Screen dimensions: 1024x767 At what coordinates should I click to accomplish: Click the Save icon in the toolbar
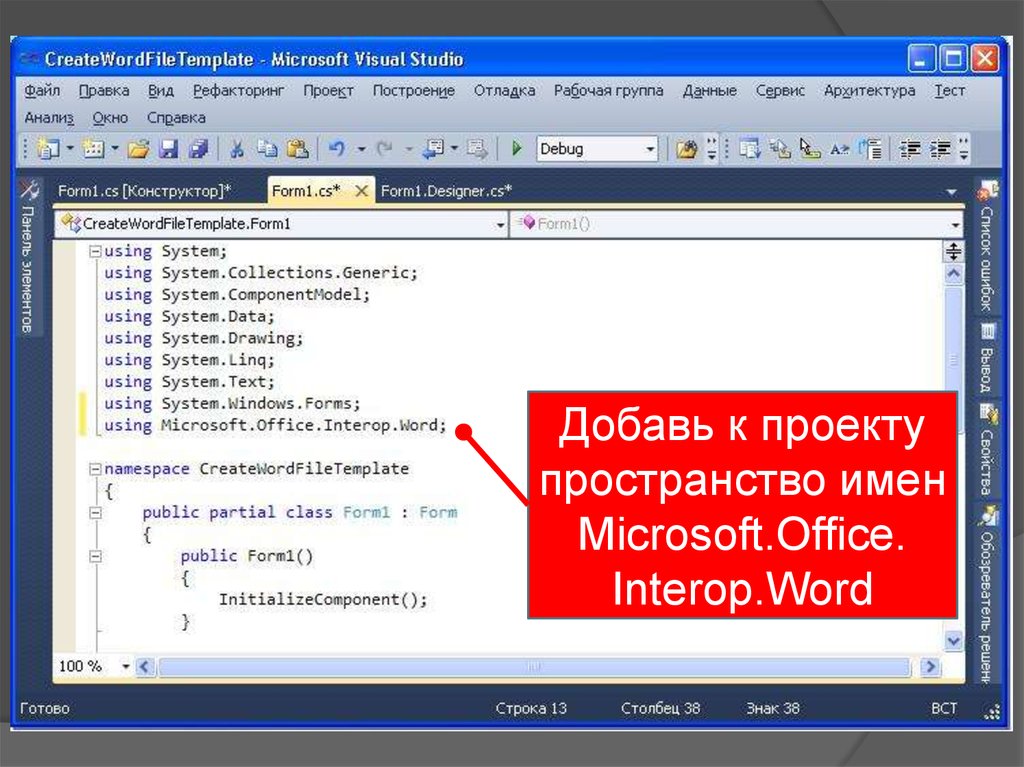pos(168,149)
